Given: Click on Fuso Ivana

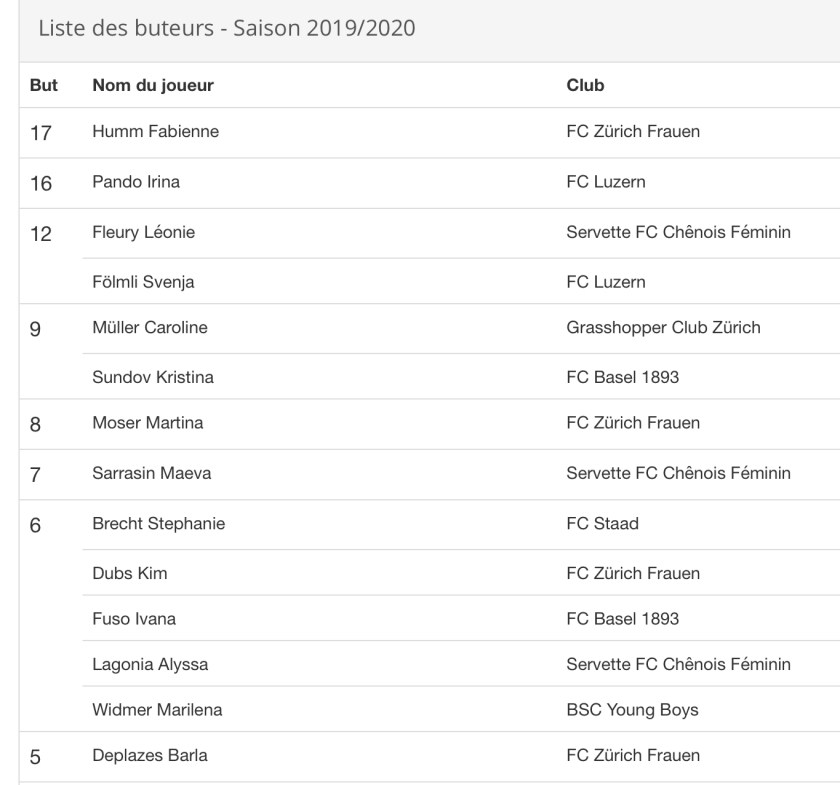Looking at the screenshot, I should pos(134,619).
